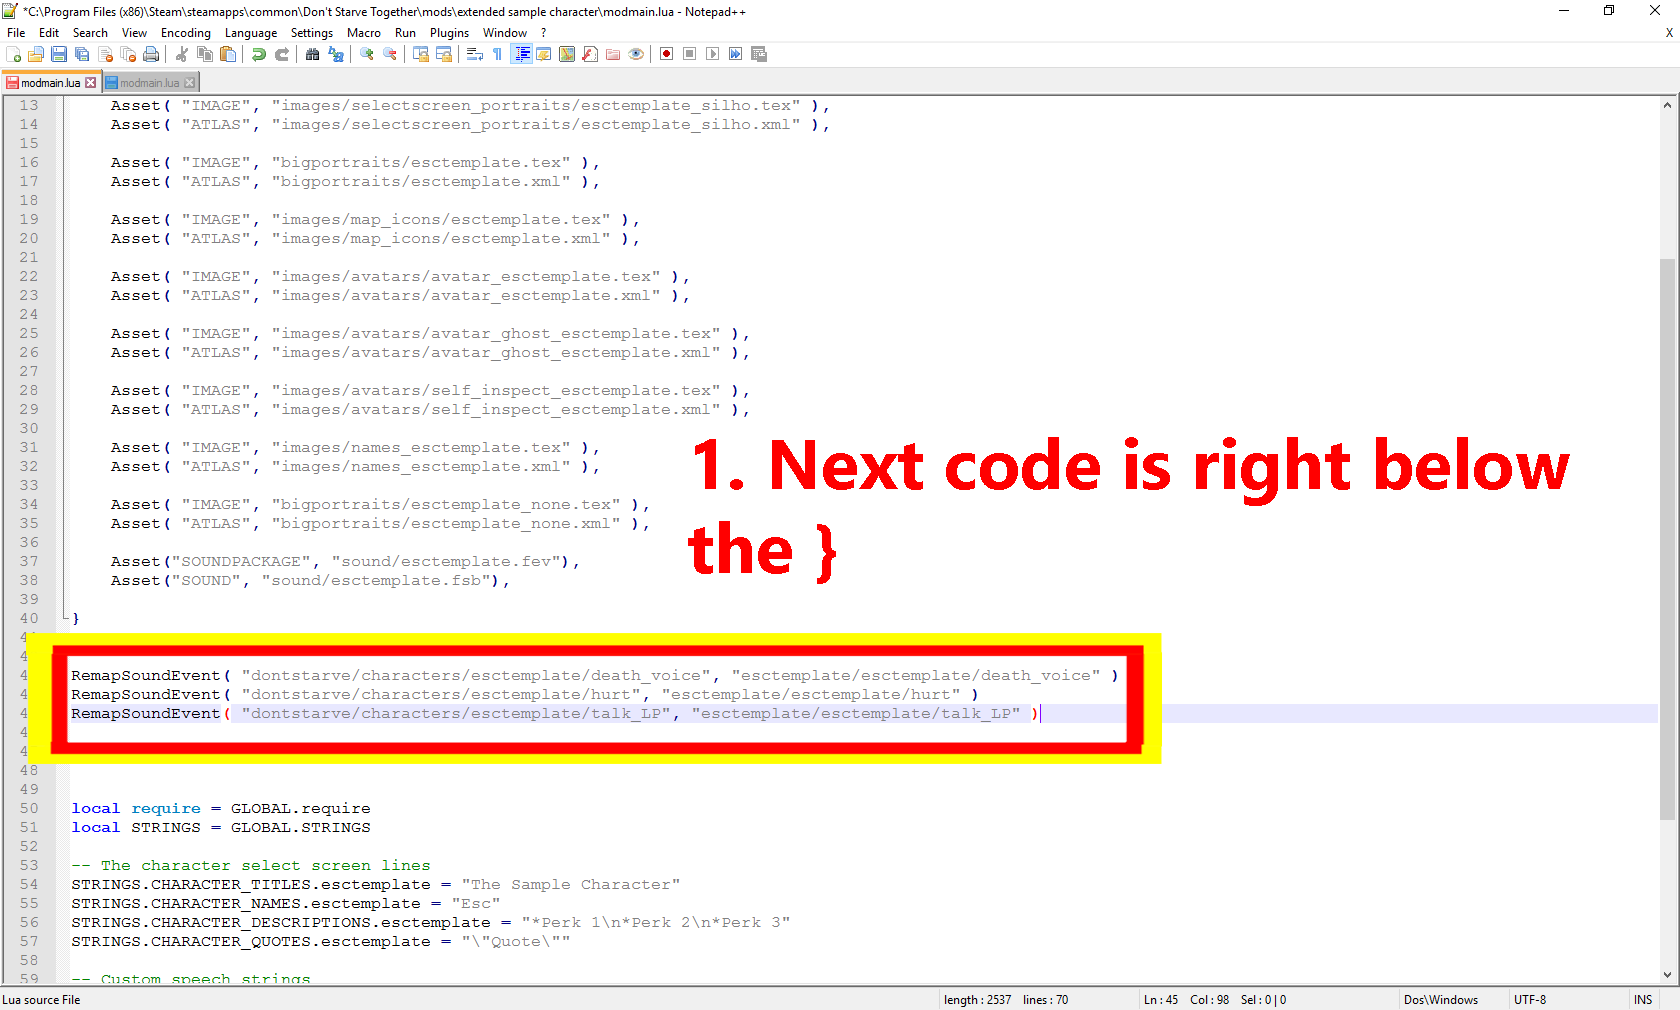Click the Open file toolbar icon
The width and height of the screenshot is (1680, 1010).
36,54
